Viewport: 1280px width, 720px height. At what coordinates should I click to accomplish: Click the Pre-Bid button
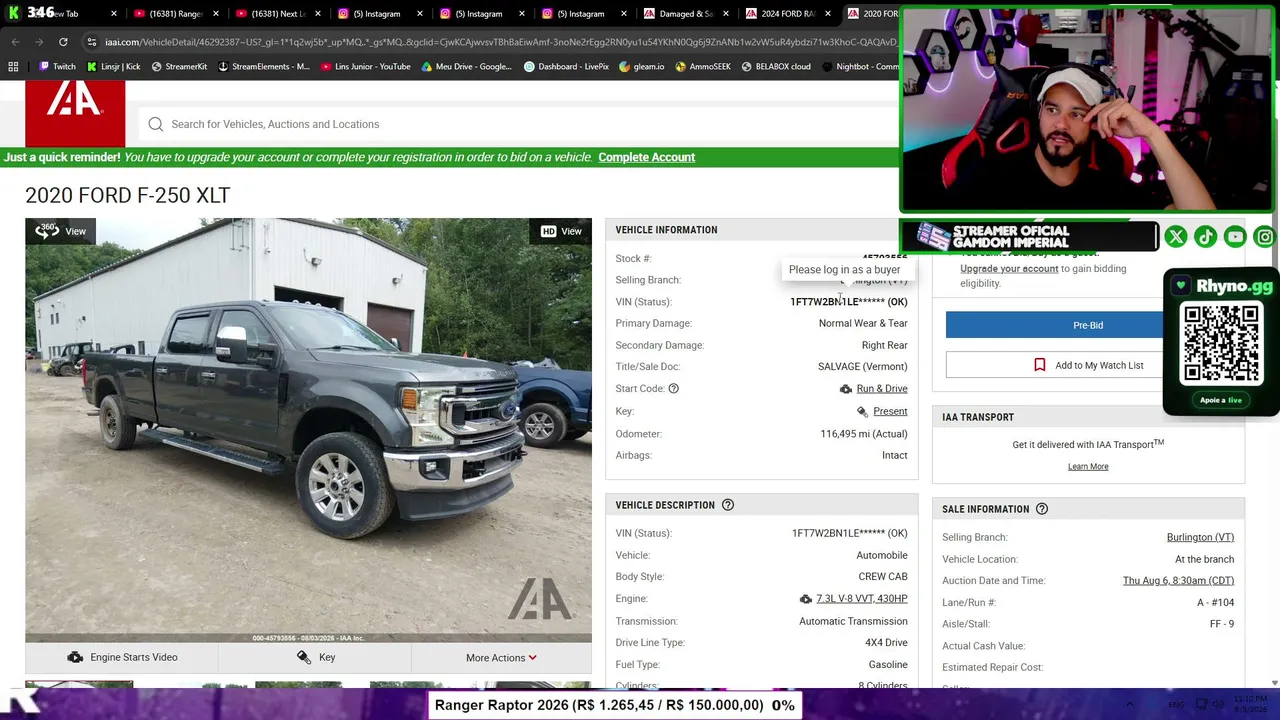click(1088, 325)
